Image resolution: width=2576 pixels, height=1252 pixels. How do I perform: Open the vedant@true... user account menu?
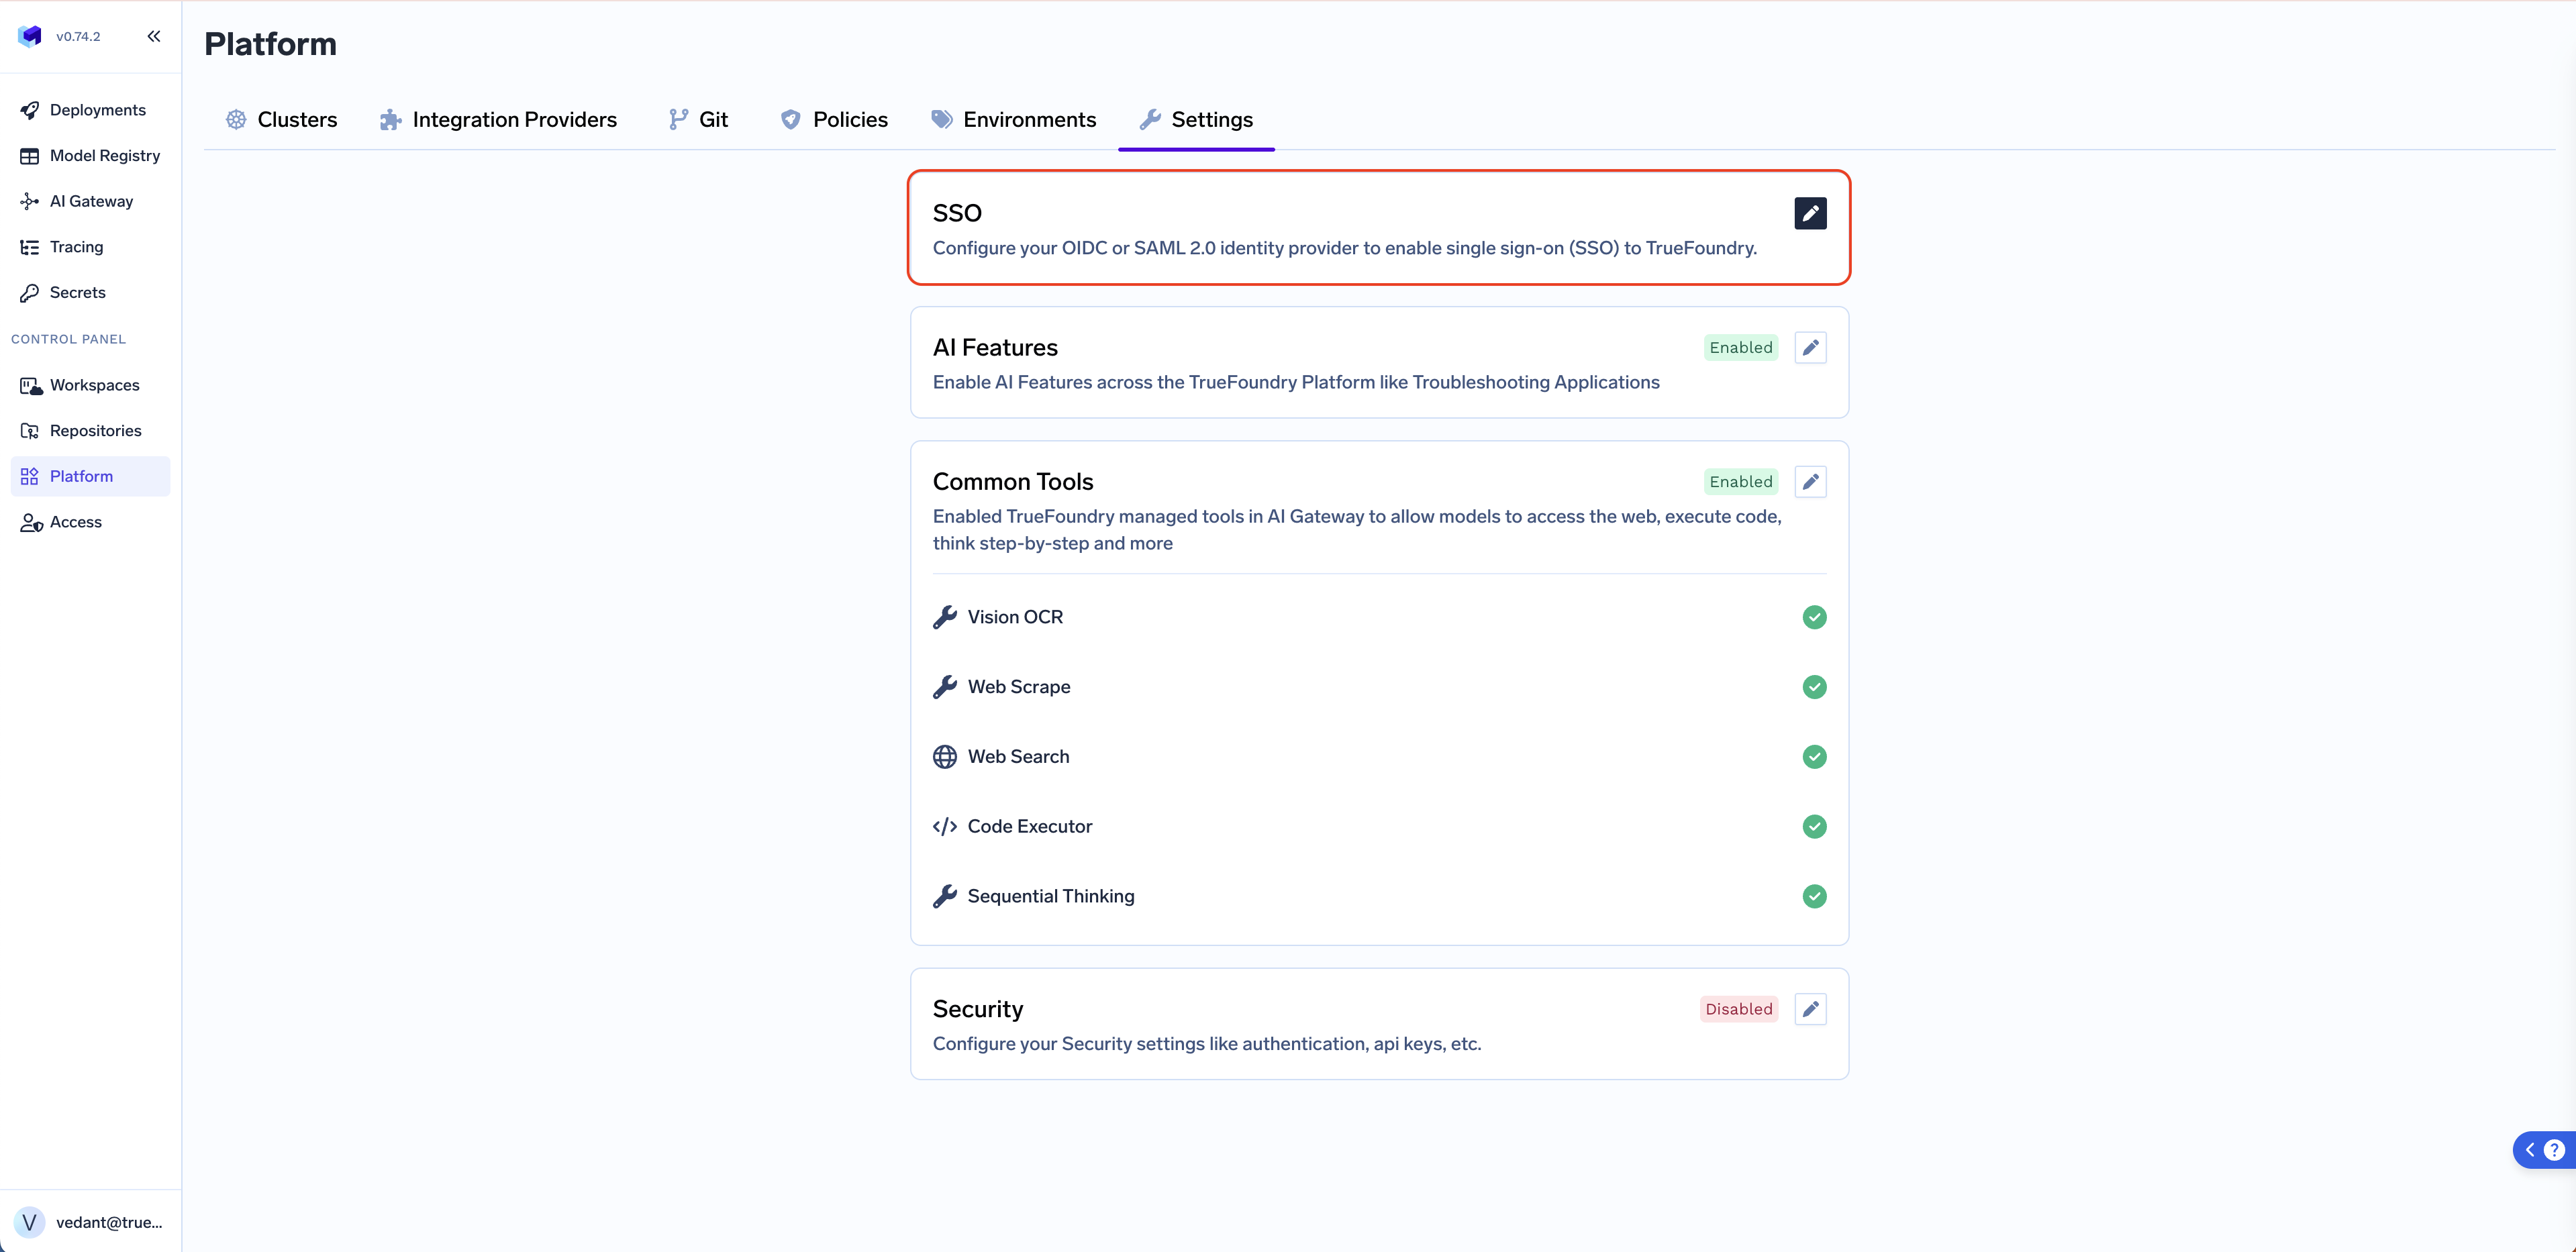(90, 1222)
